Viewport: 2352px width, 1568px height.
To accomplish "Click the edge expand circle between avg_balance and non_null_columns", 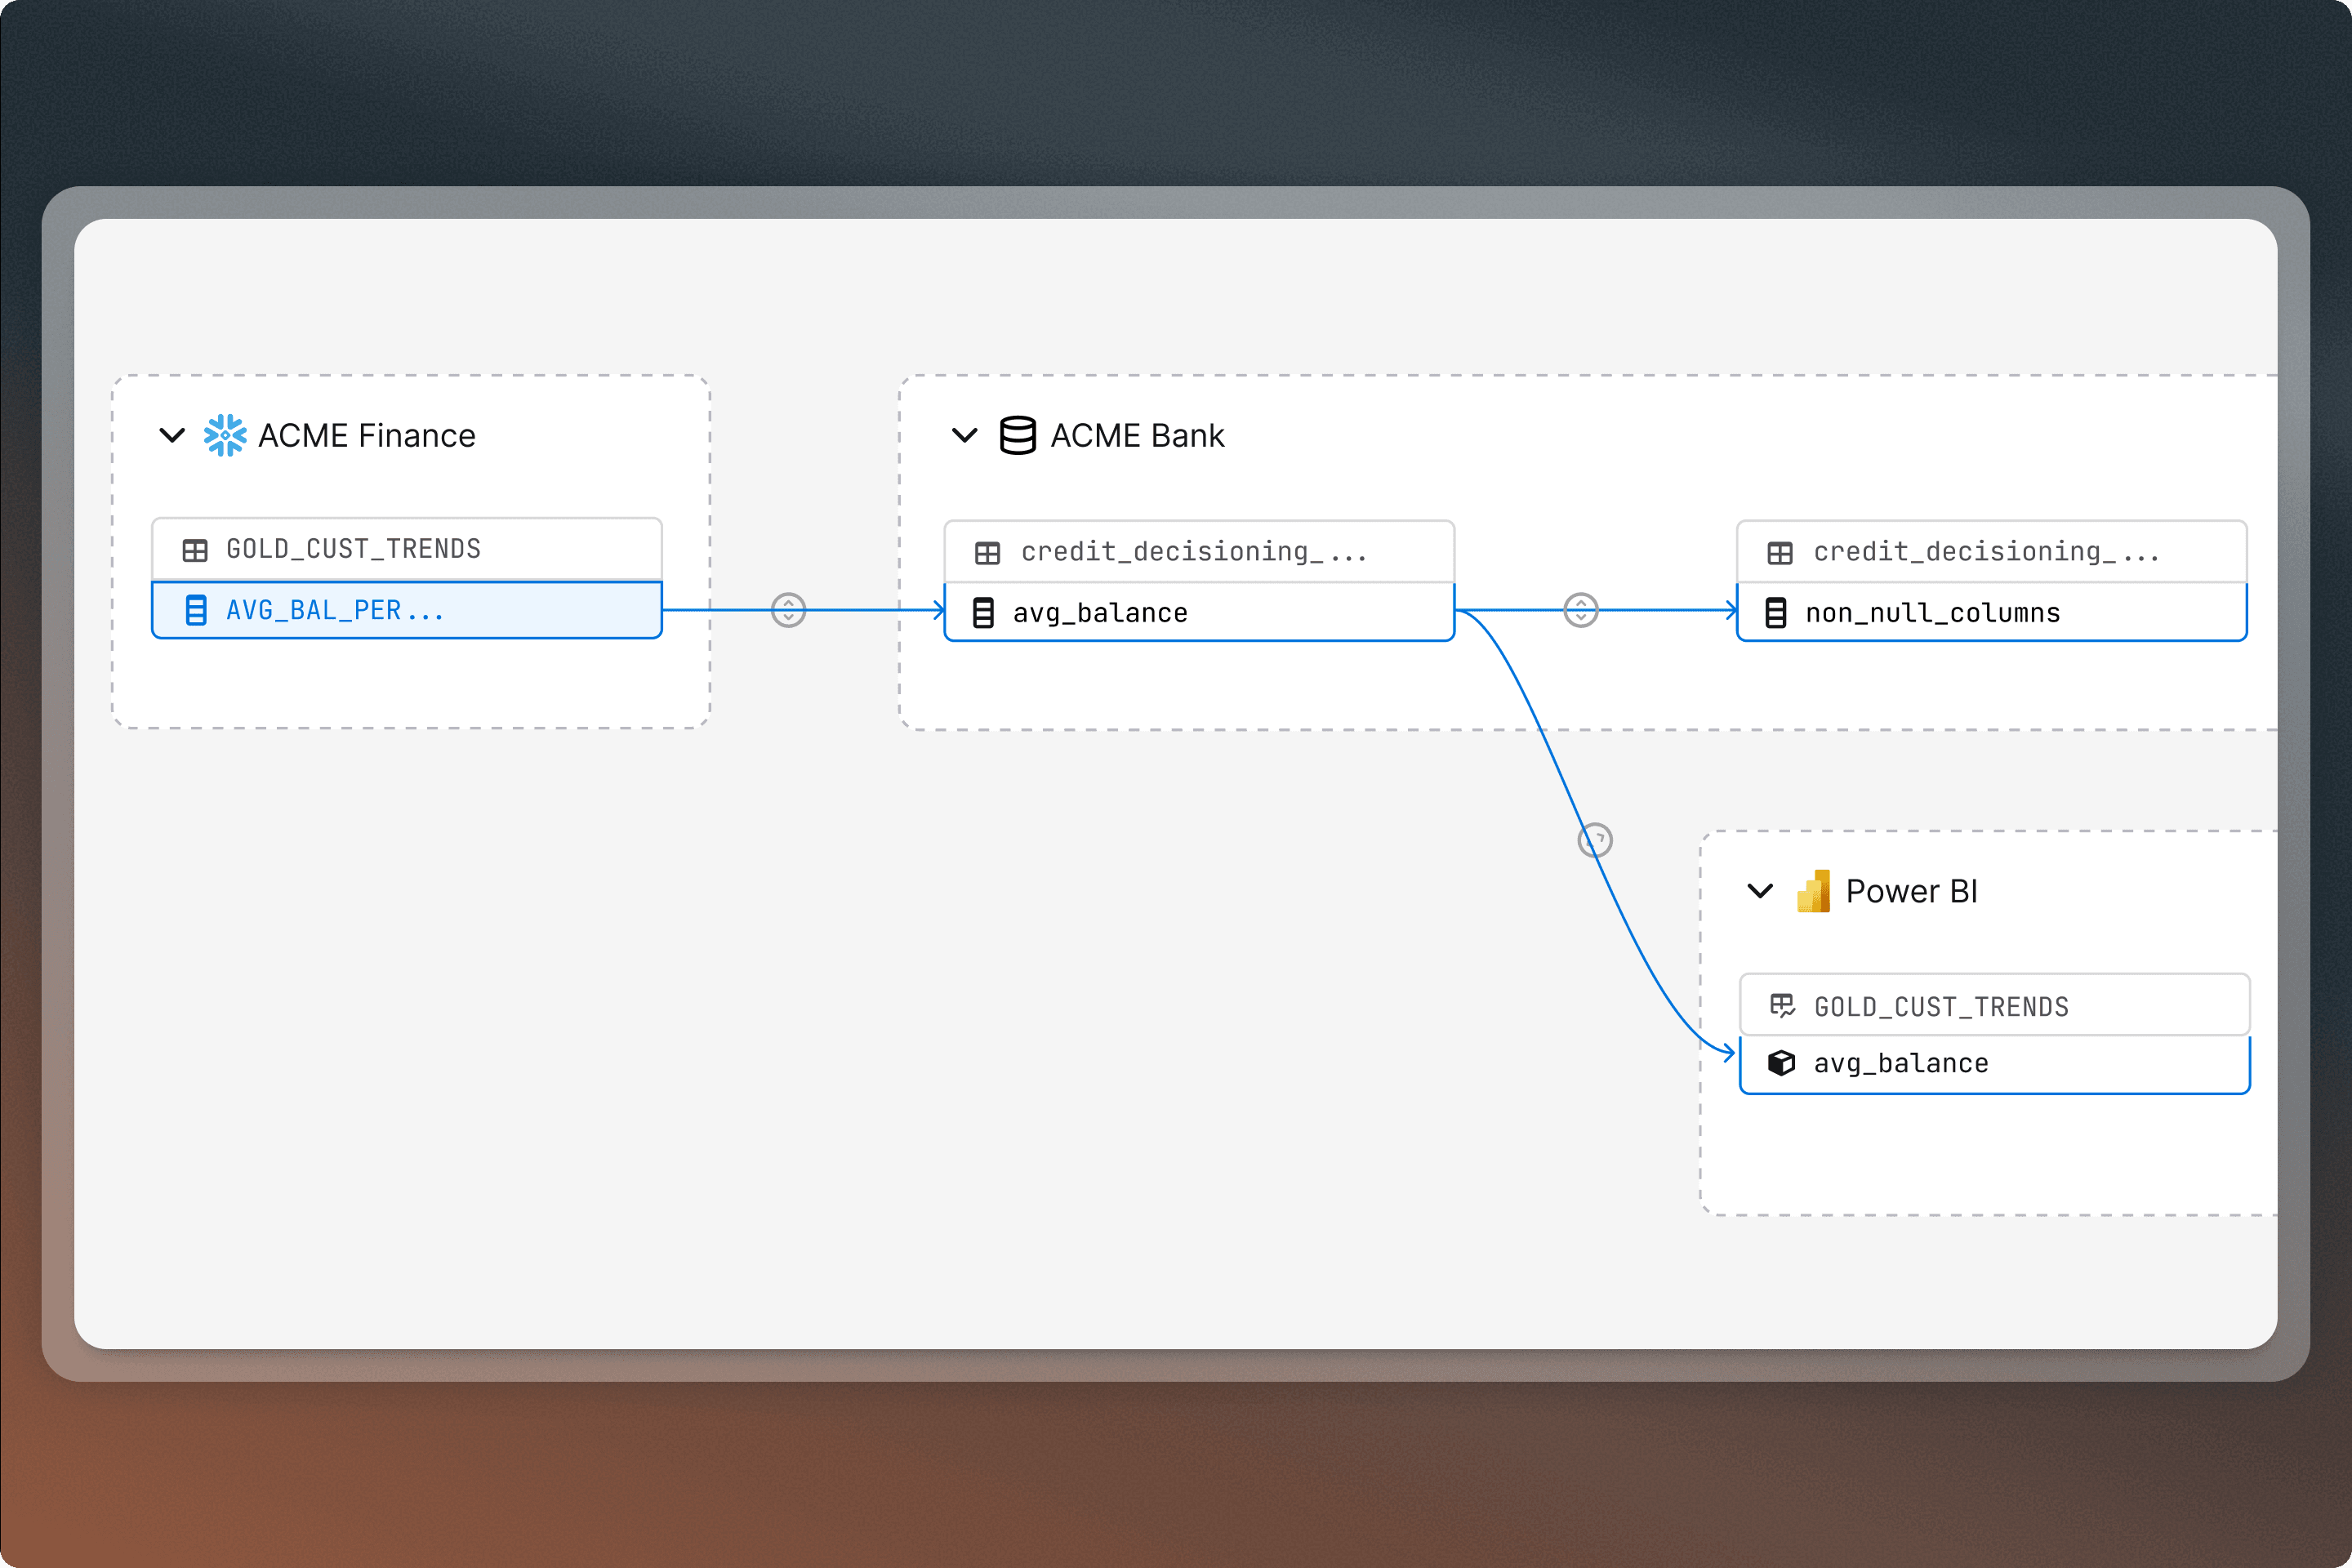I will (x=1581, y=610).
